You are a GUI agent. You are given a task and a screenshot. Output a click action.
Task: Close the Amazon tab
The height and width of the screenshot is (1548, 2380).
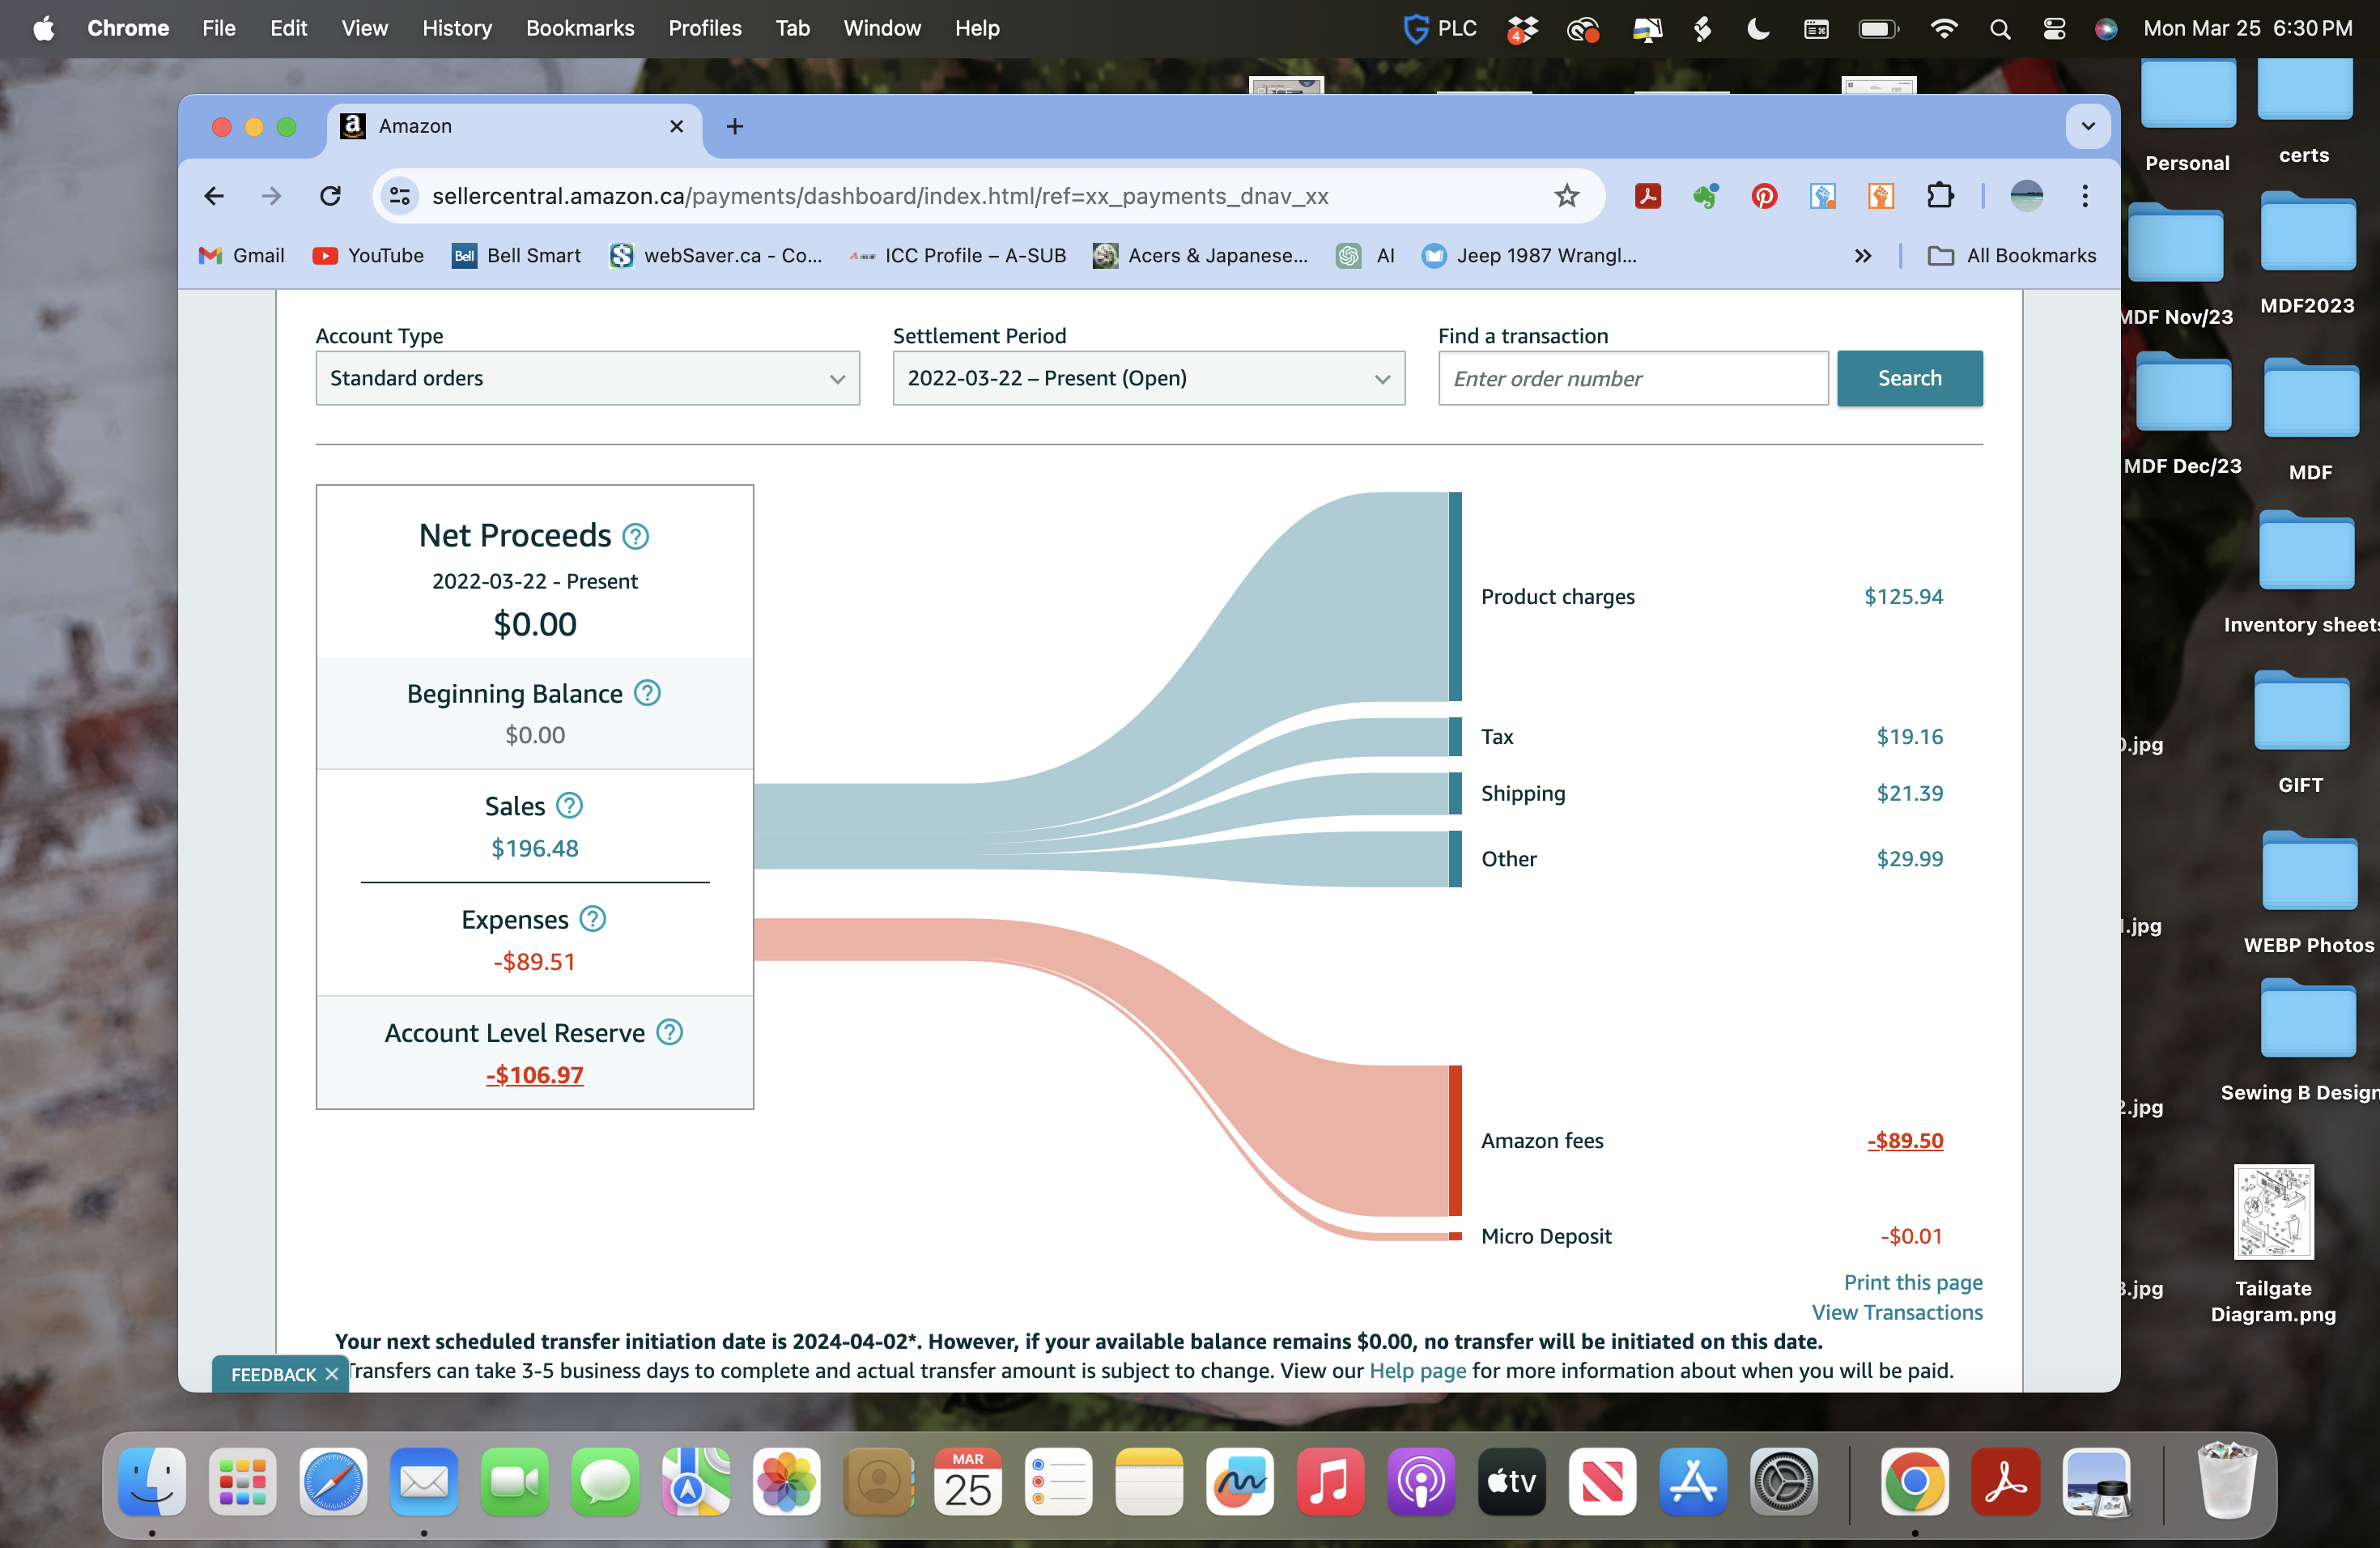point(676,126)
